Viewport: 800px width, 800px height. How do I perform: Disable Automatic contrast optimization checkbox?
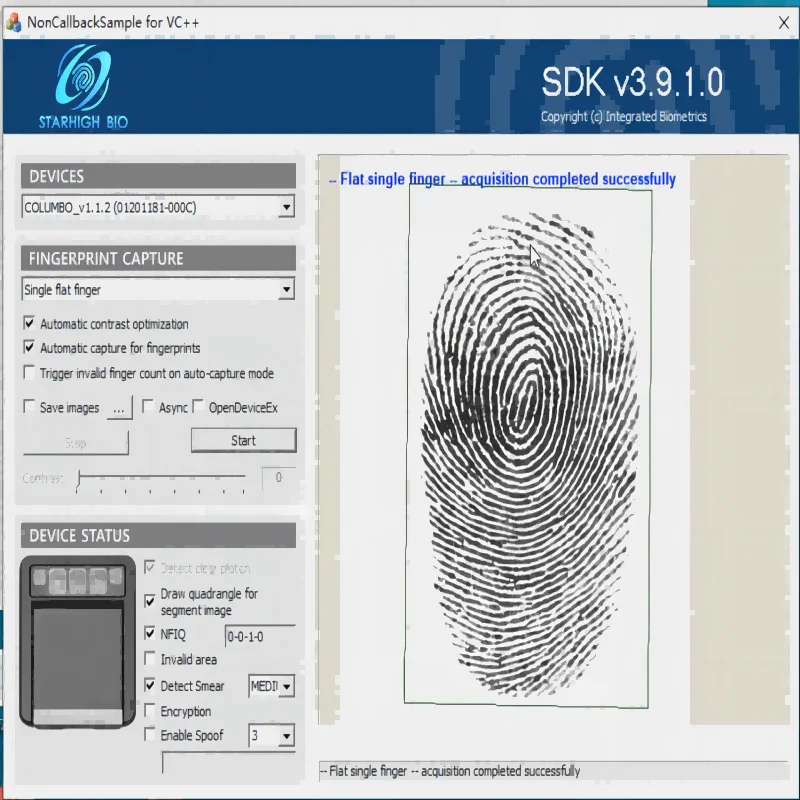[29, 324]
